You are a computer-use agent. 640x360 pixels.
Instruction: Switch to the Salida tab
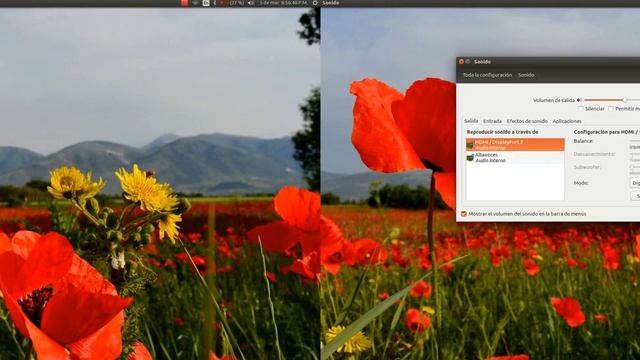click(x=471, y=121)
